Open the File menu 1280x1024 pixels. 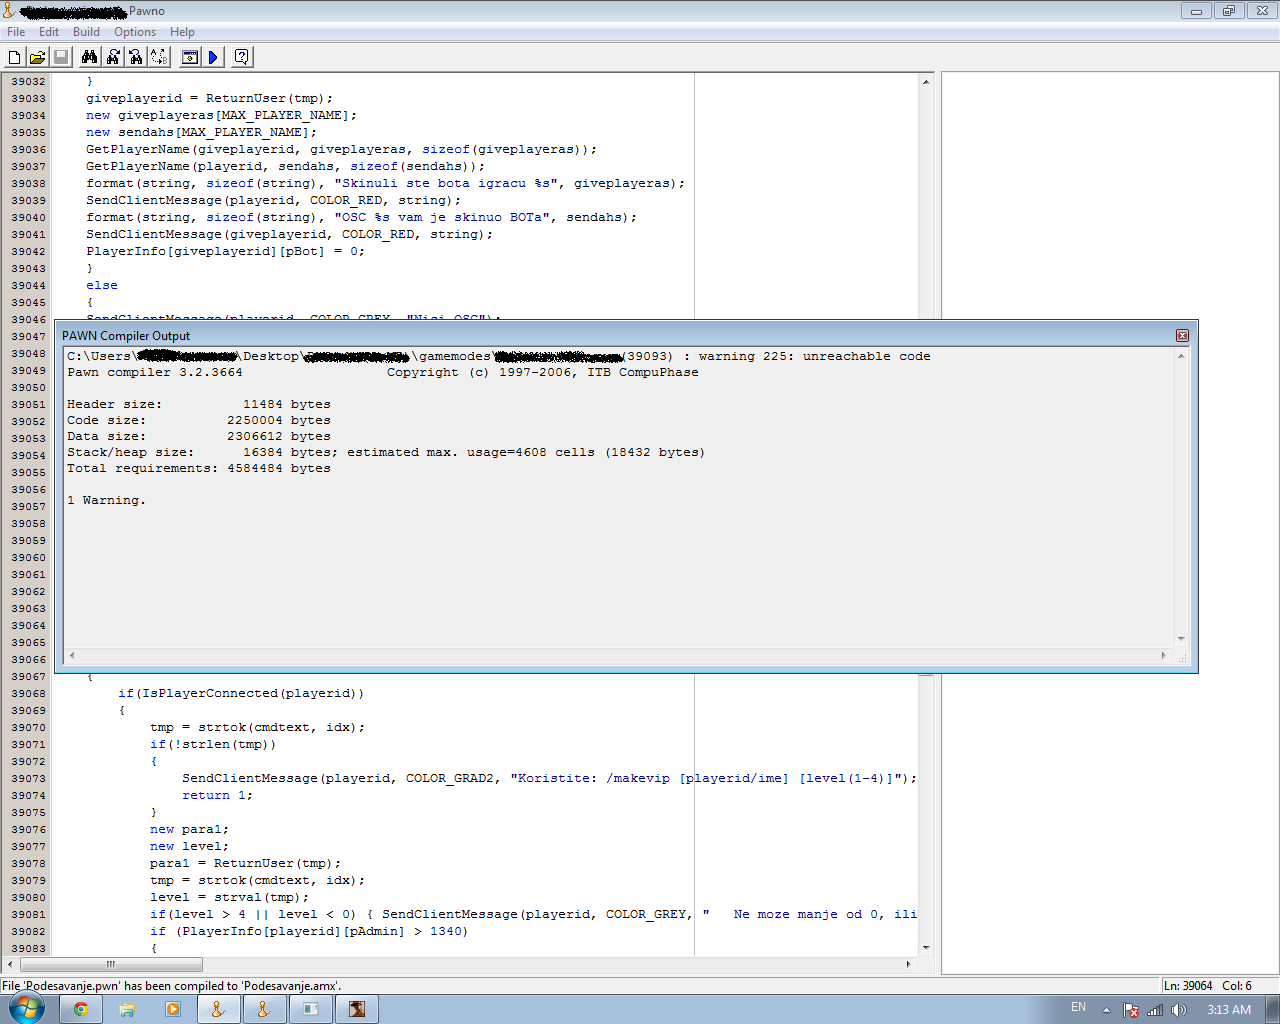point(16,32)
